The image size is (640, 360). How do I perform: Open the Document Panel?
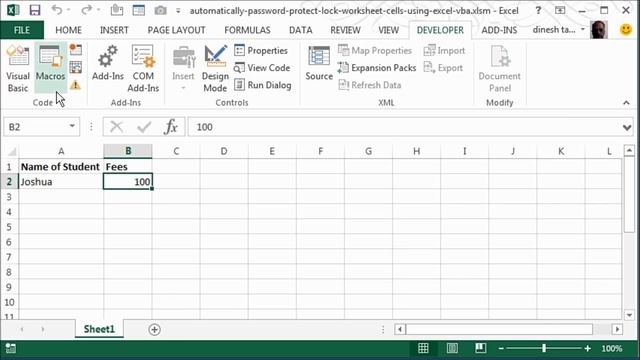coord(500,68)
